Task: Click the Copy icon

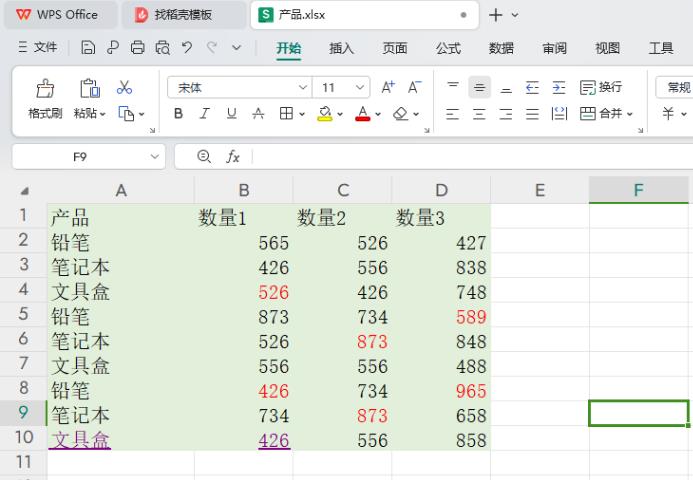Action: pyautogui.click(x=126, y=114)
